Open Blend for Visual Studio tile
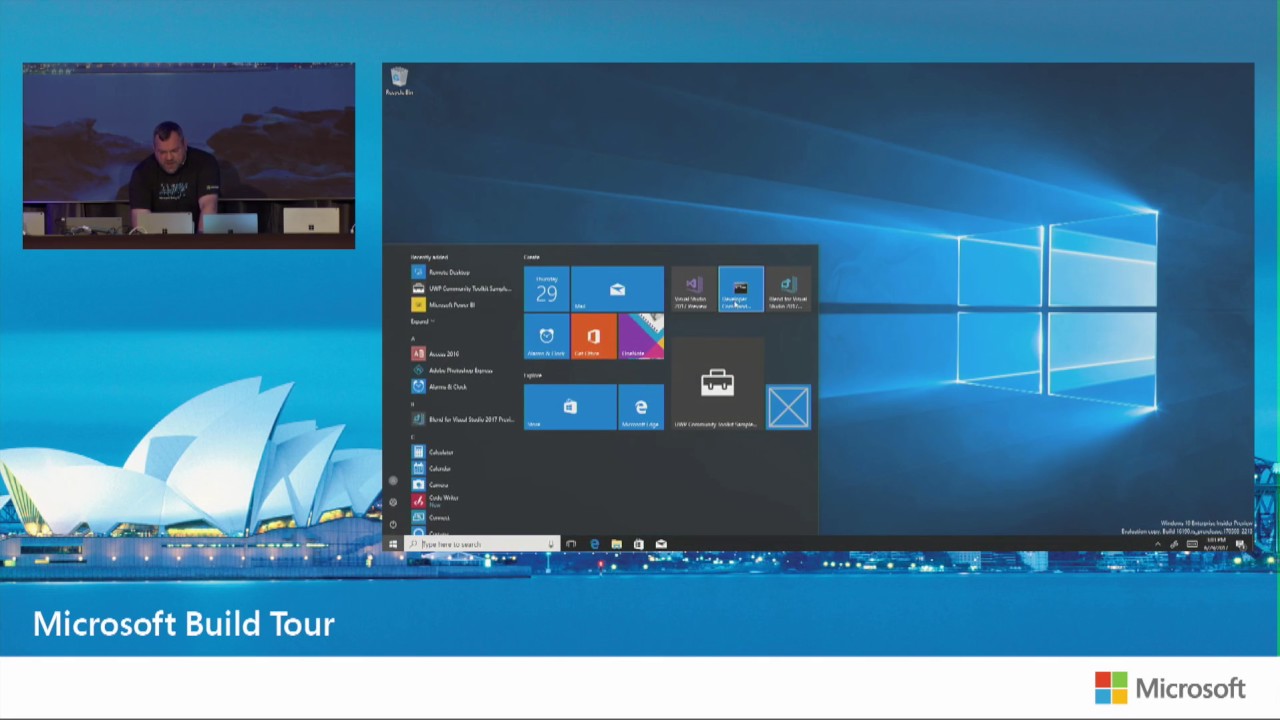 click(x=788, y=289)
